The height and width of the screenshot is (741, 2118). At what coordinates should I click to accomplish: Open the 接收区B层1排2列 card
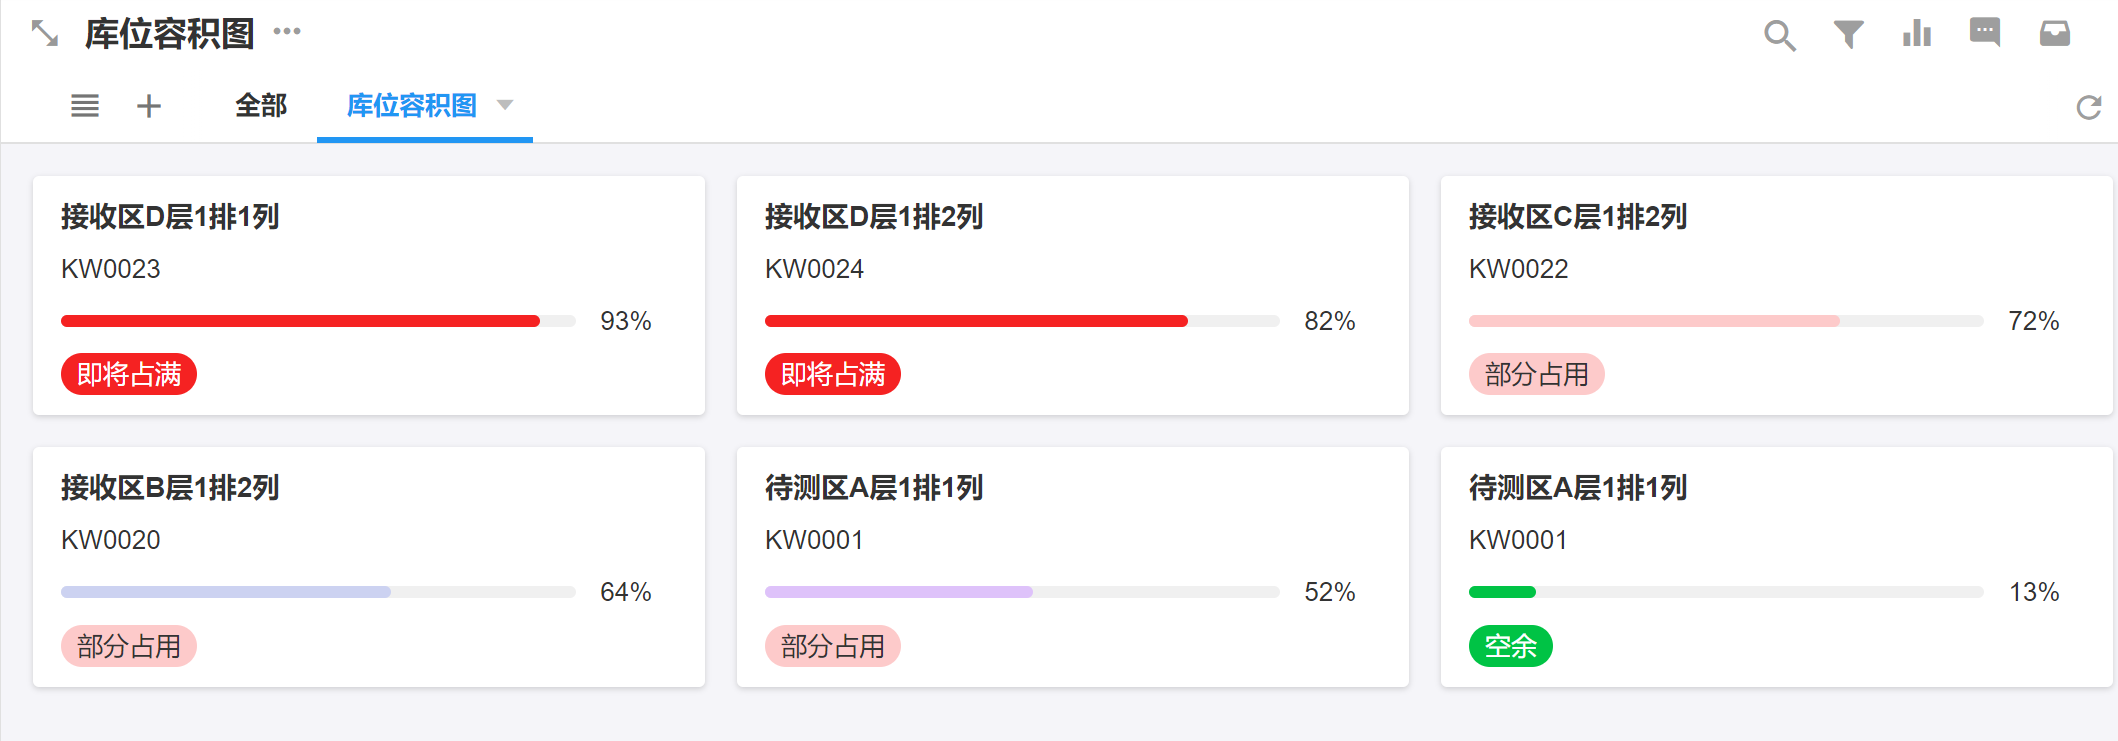click(170, 488)
